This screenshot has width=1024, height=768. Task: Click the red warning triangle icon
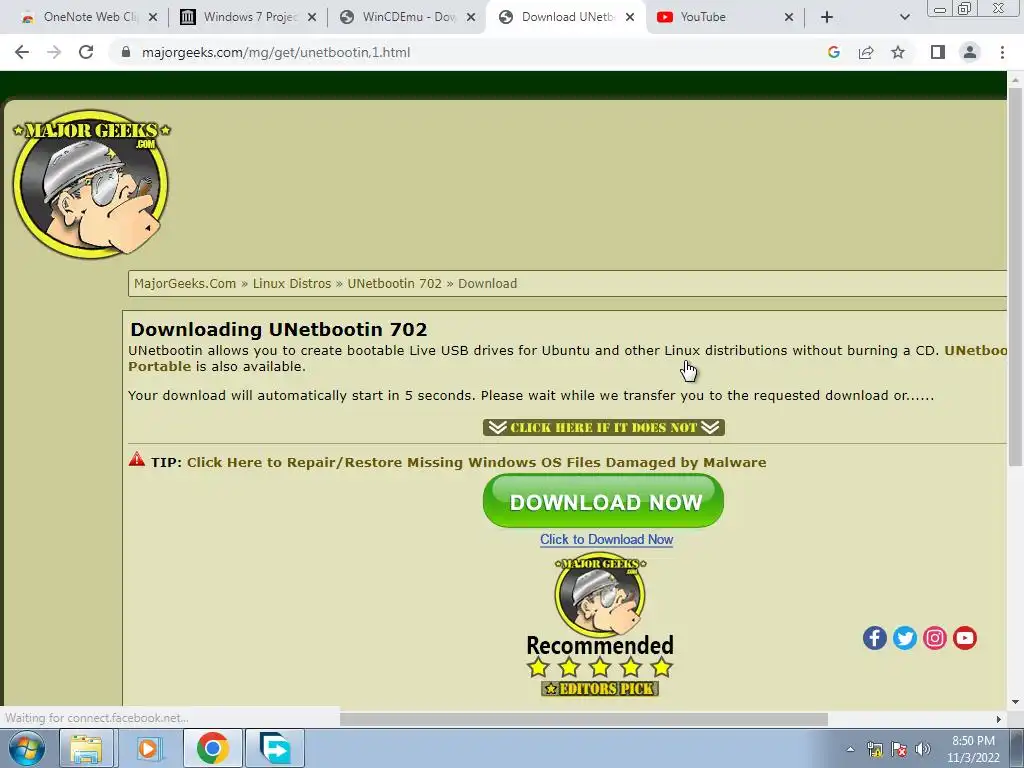136,459
